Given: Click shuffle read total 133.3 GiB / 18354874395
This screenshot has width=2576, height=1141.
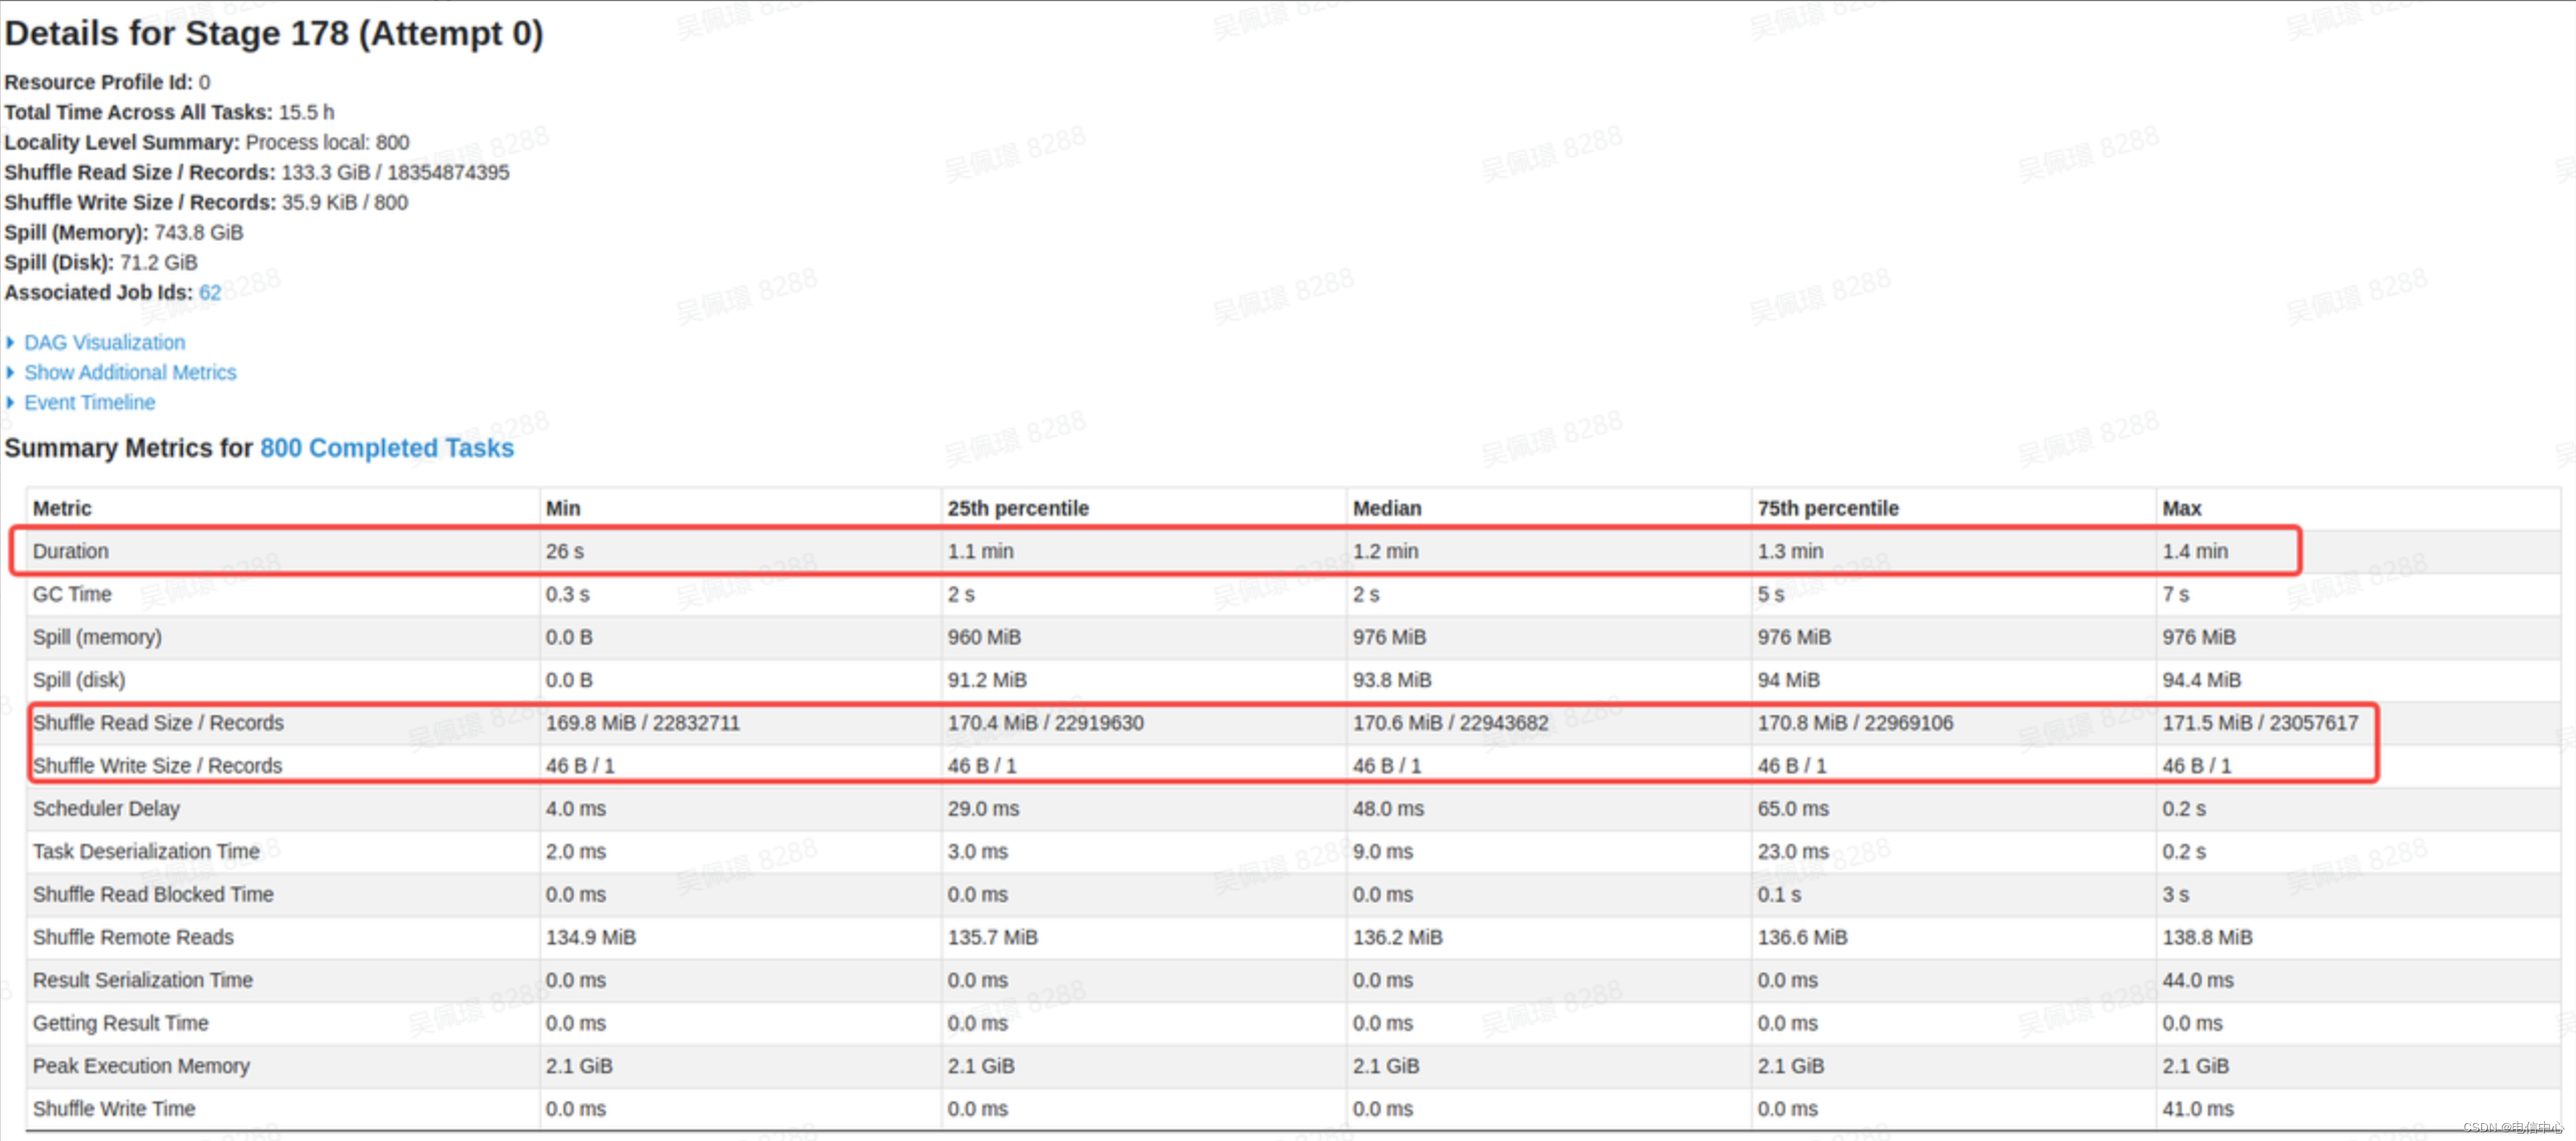Looking at the screenshot, I should tap(395, 172).
